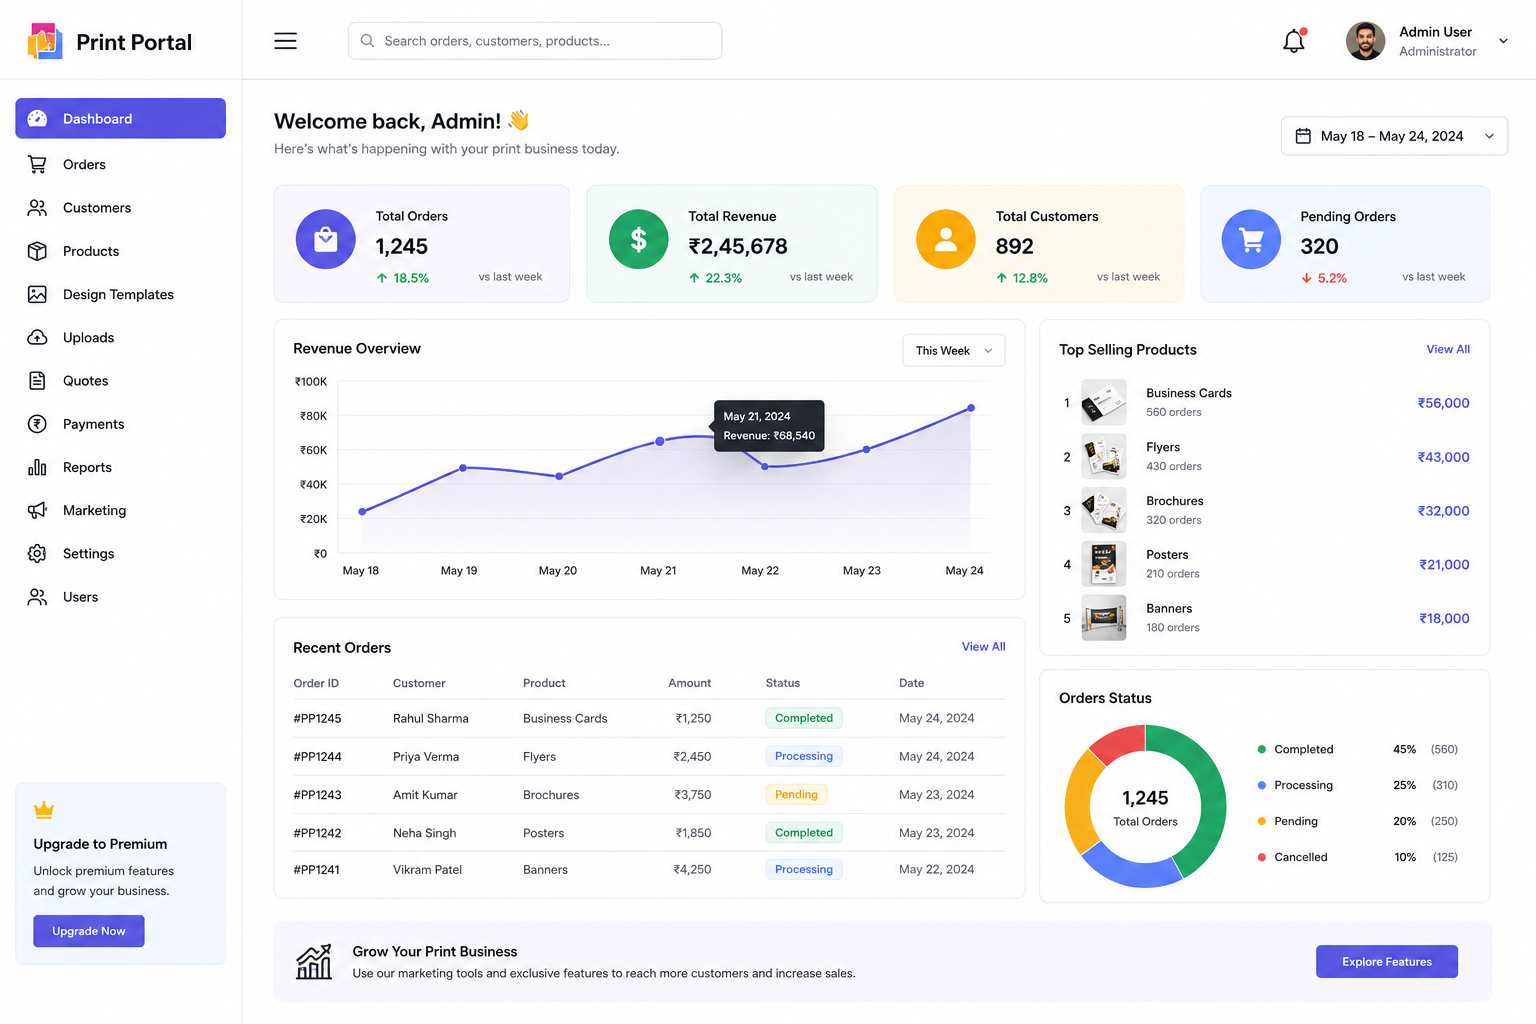Click the Banners product thumbnail
The image size is (1536, 1024).
1104,618
